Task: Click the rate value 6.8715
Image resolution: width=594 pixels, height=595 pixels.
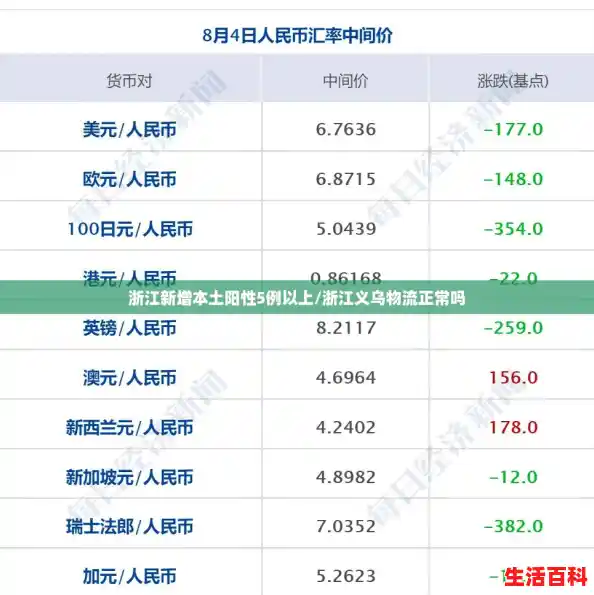Action: coord(346,179)
